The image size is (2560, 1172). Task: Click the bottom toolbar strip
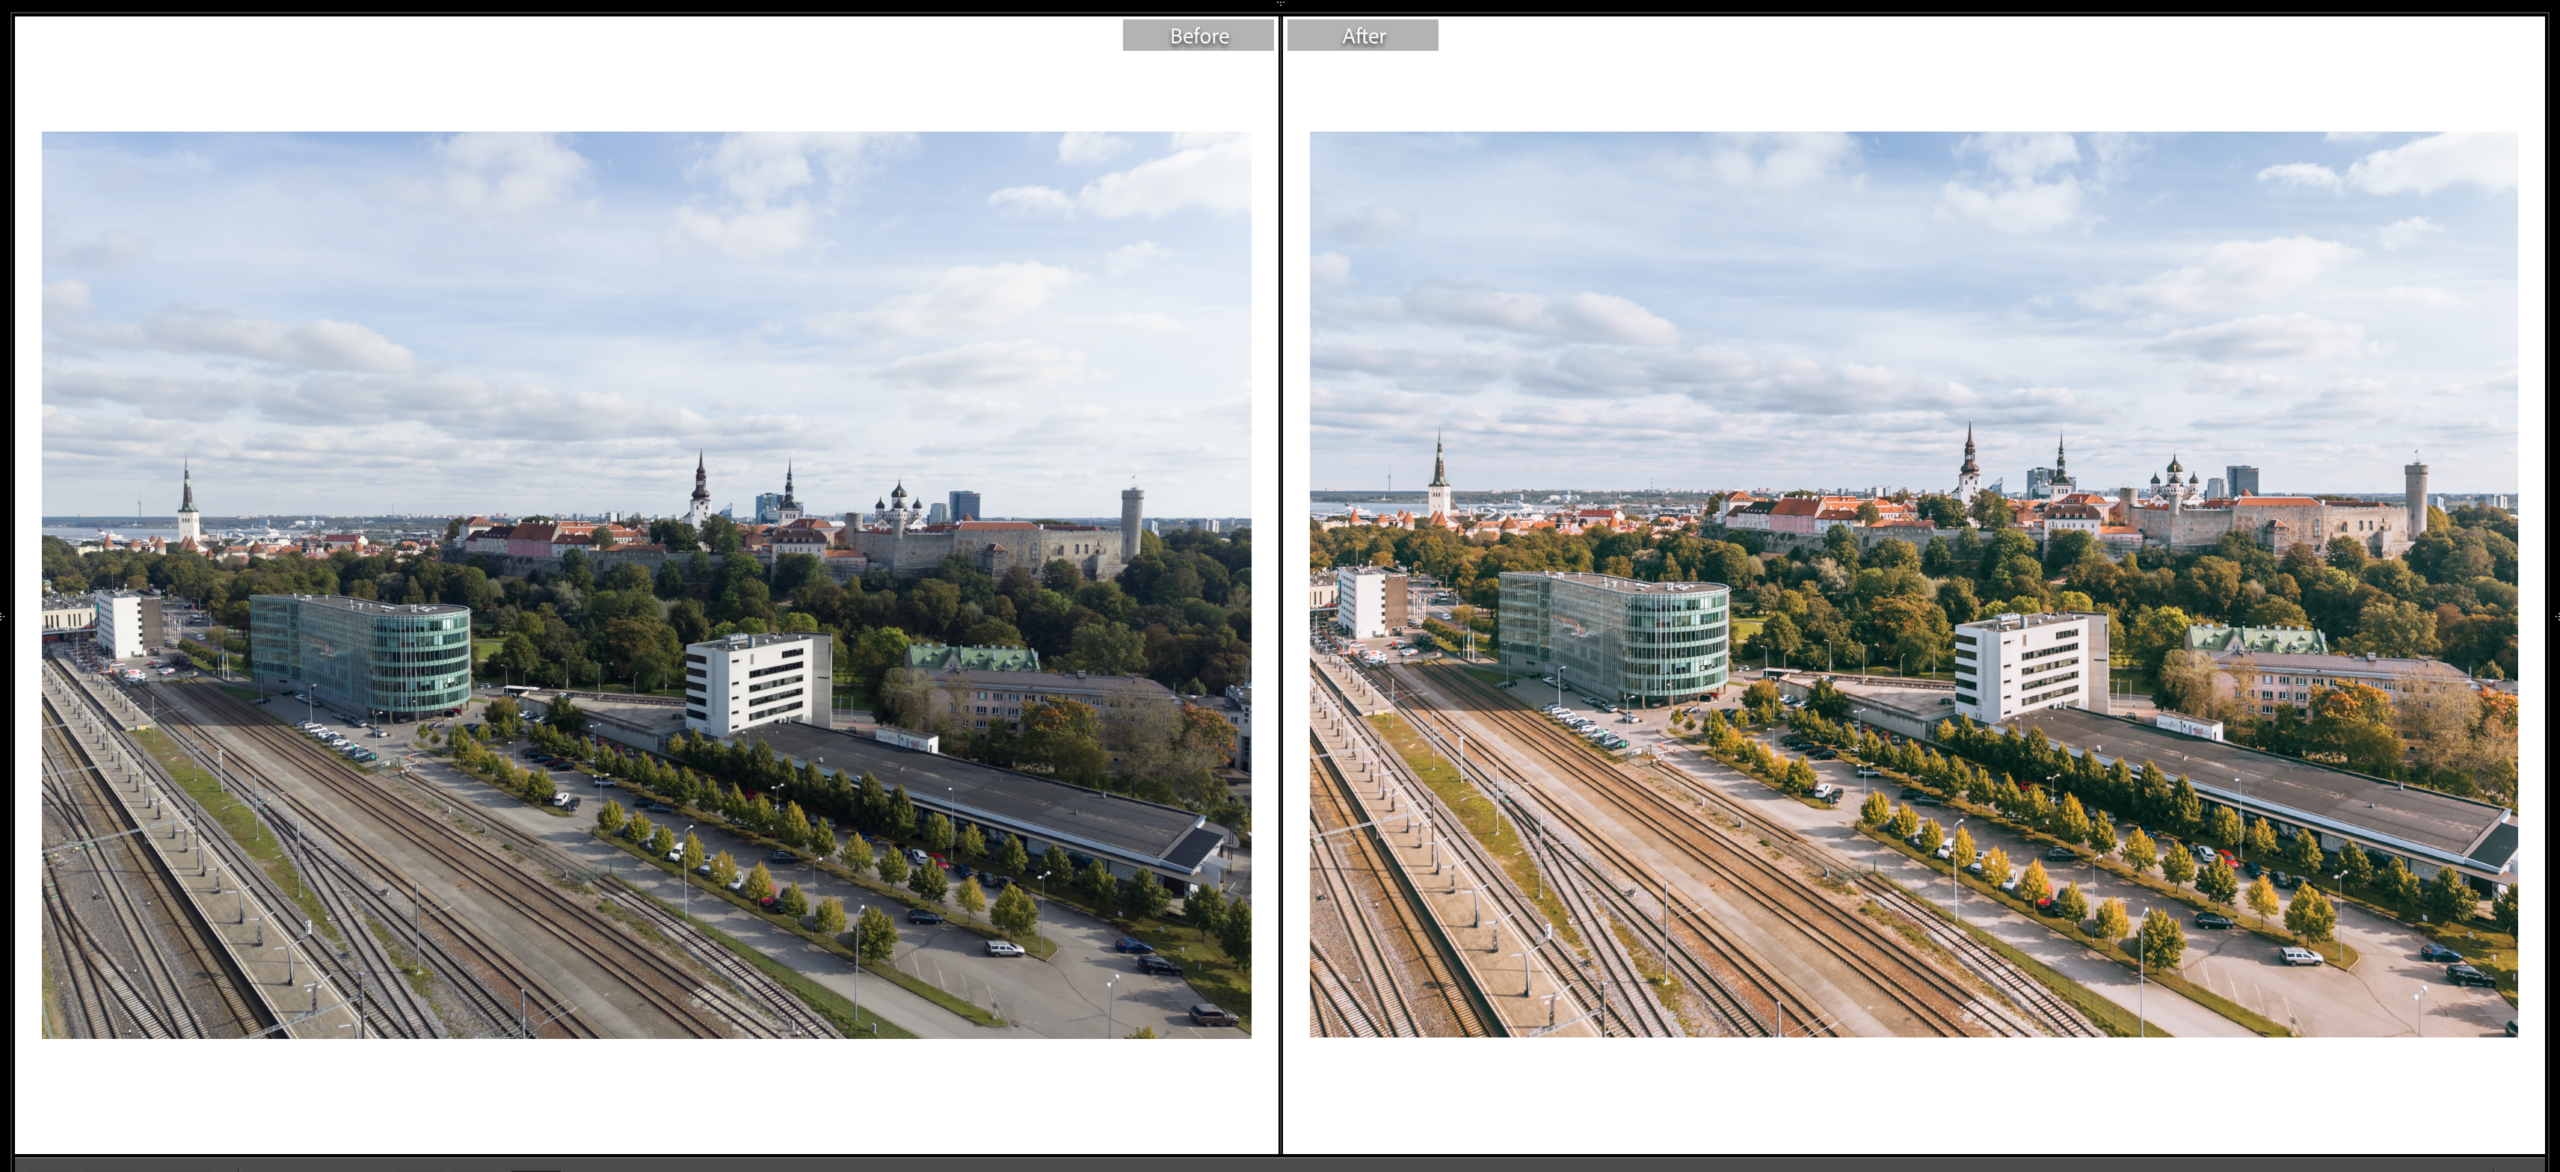pyautogui.click(x=1280, y=1165)
